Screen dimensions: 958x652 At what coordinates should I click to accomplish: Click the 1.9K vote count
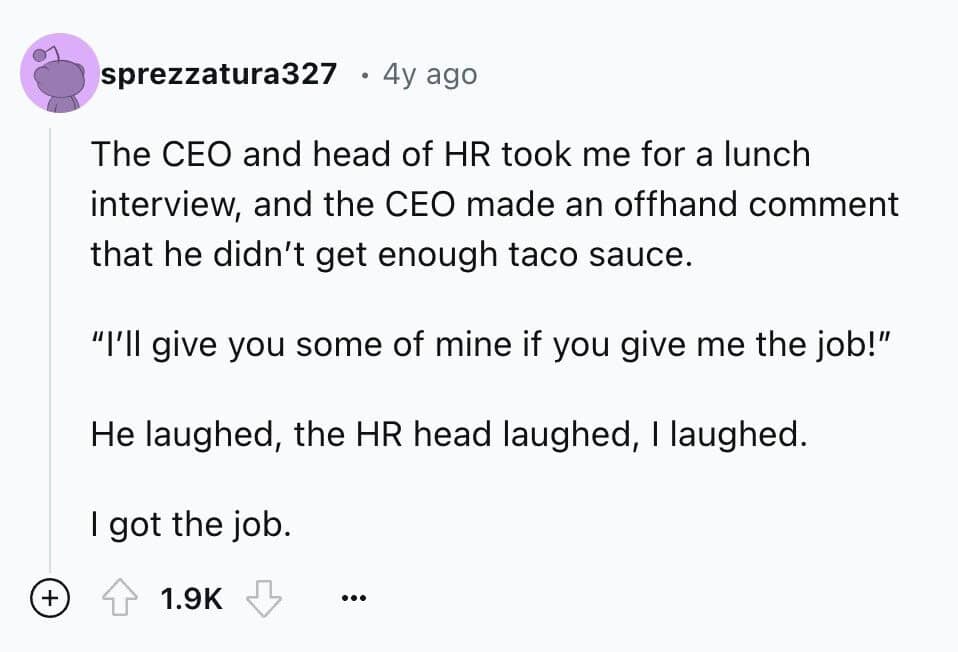pyautogui.click(x=192, y=600)
